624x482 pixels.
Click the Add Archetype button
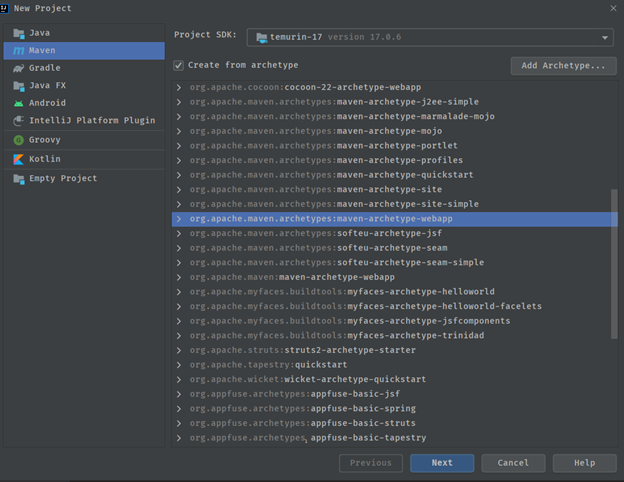point(564,66)
